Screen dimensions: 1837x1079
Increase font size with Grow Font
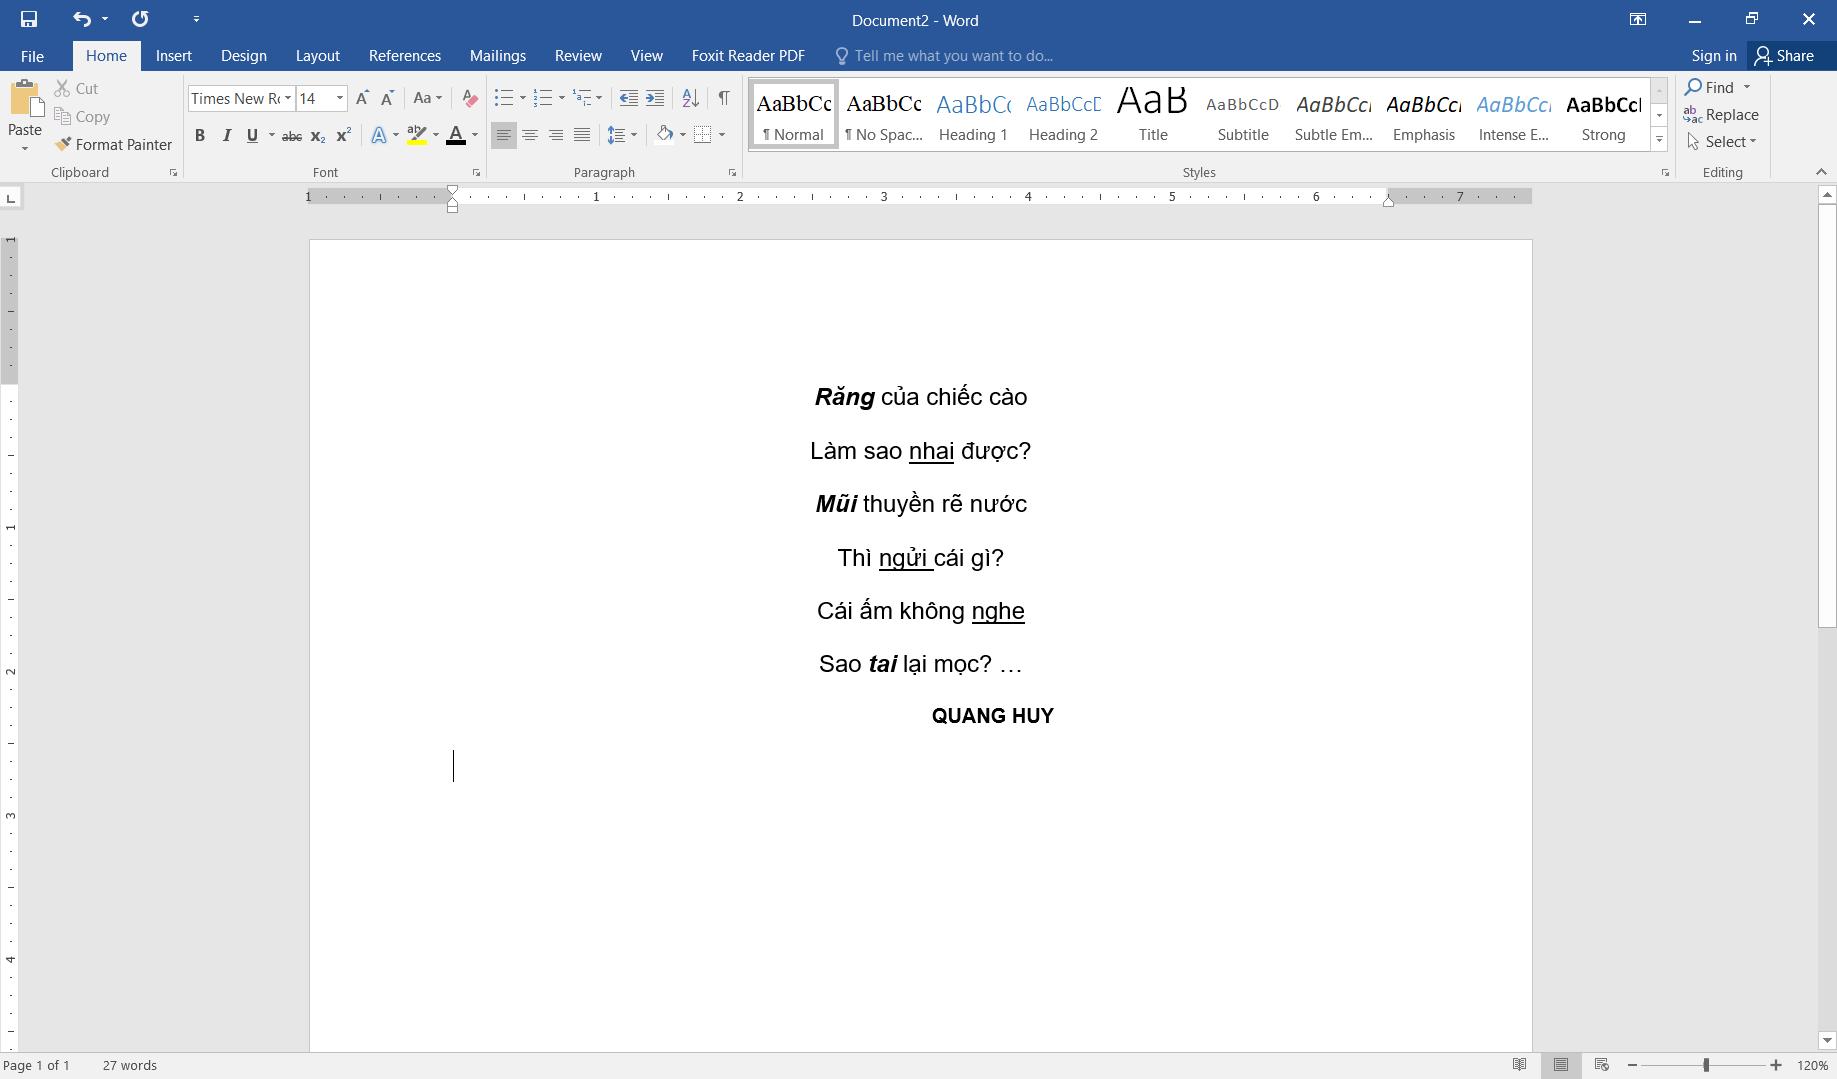click(x=362, y=98)
